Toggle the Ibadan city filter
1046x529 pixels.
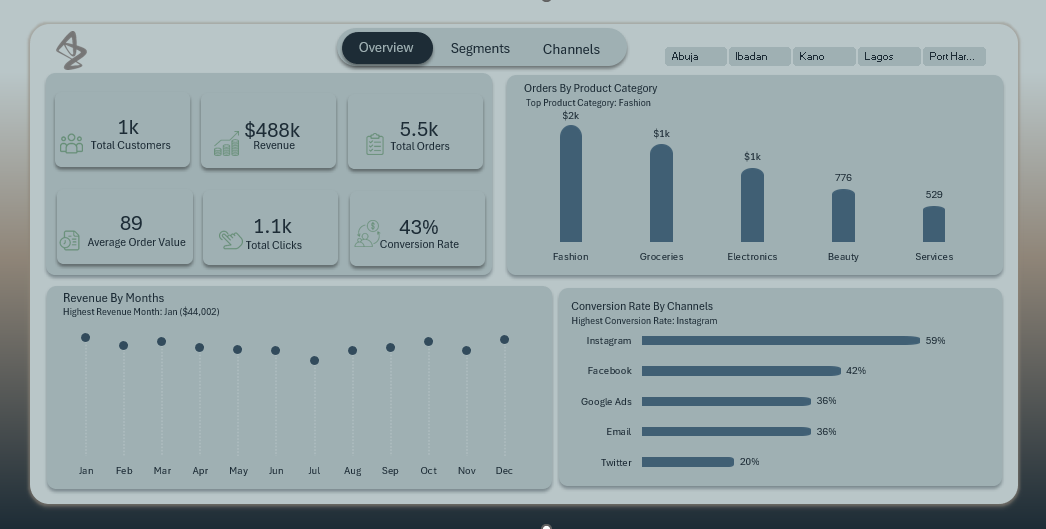click(x=759, y=57)
